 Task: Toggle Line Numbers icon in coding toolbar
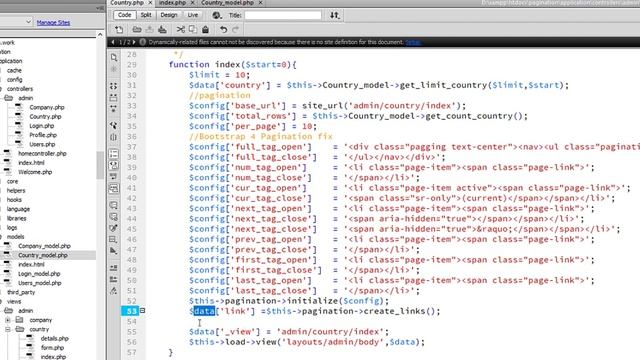tap(113, 154)
